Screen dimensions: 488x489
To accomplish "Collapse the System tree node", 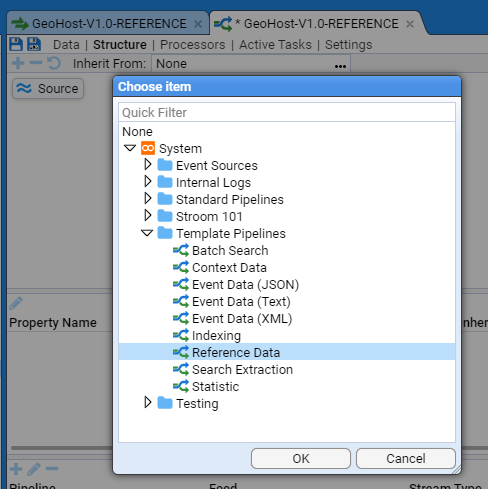I will click(x=130, y=148).
